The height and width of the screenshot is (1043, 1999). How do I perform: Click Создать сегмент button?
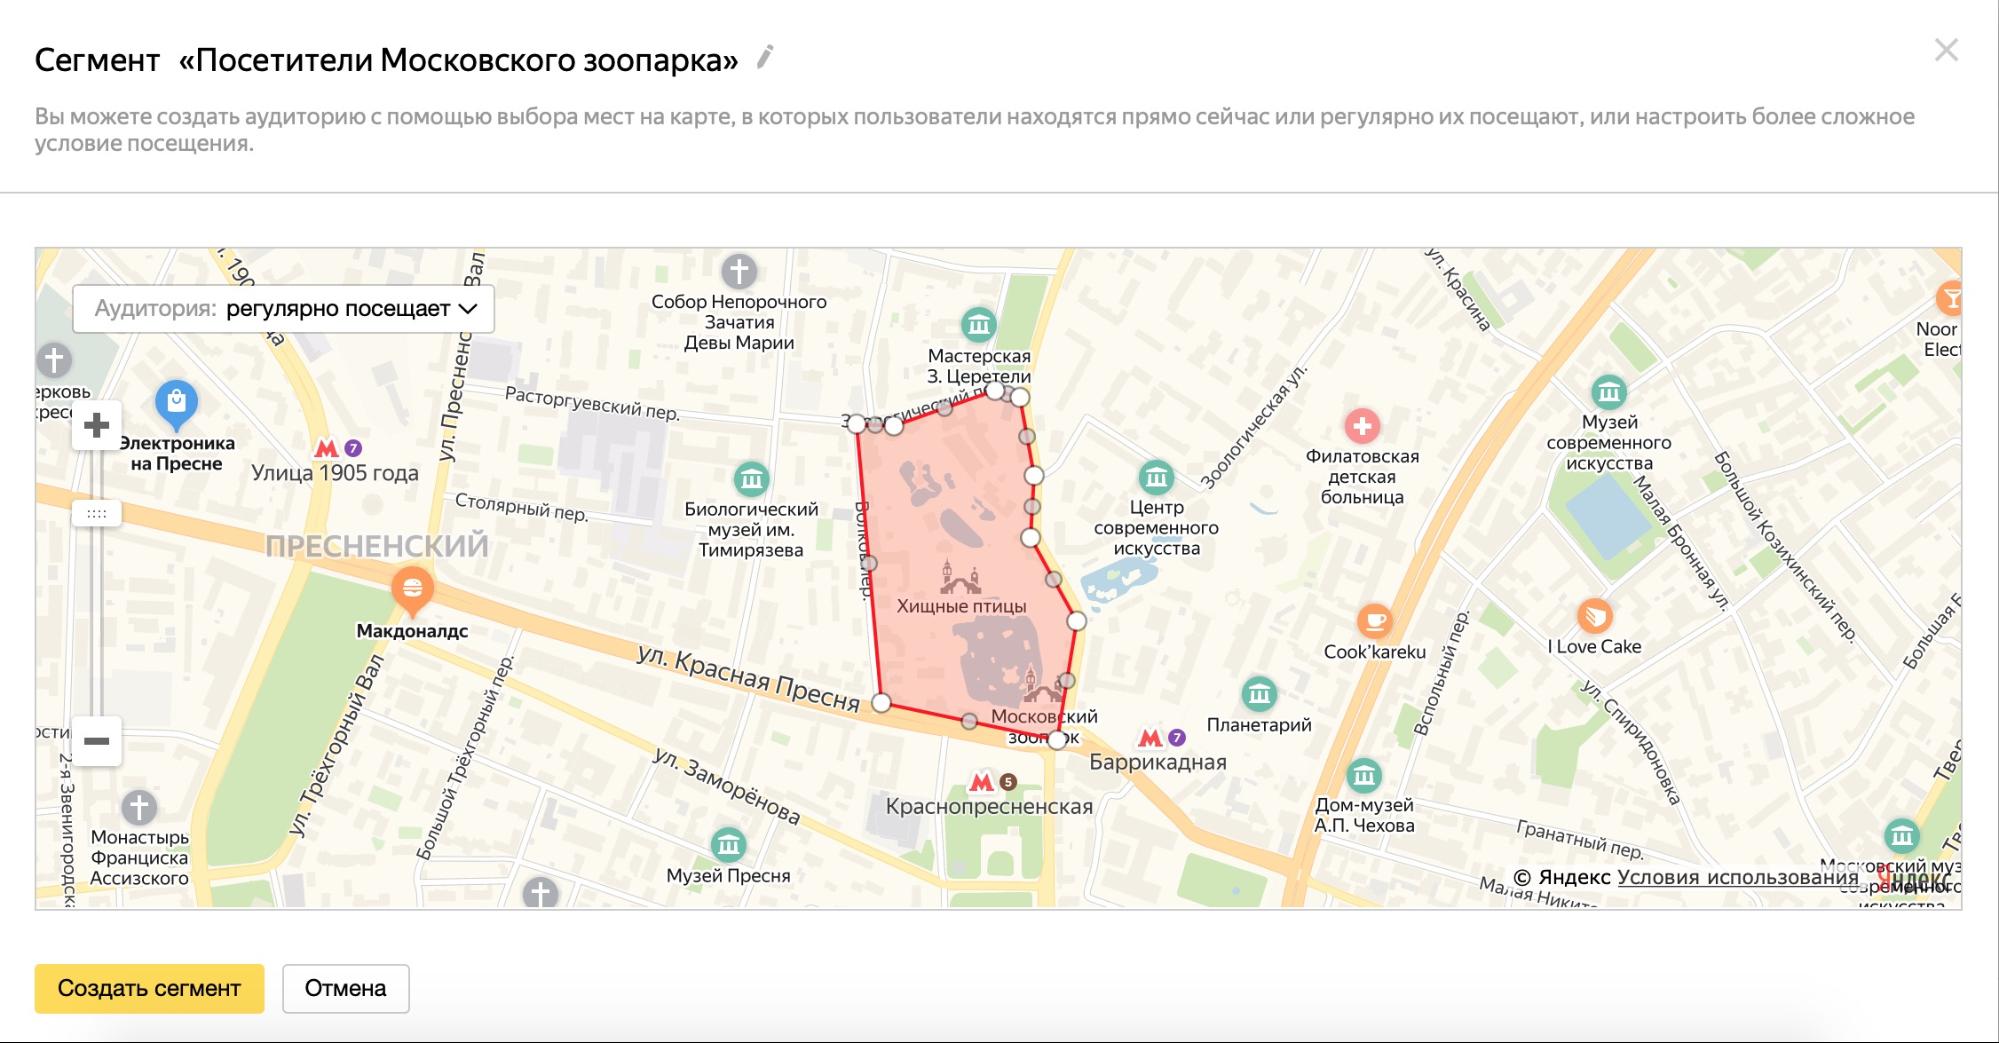click(x=149, y=988)
